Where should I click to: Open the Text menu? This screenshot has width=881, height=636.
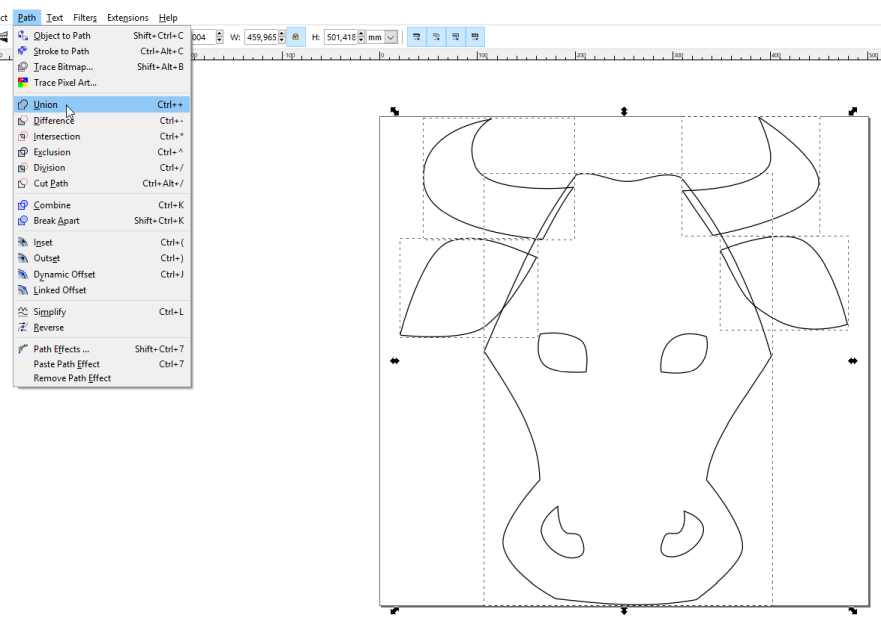[55, 17]
